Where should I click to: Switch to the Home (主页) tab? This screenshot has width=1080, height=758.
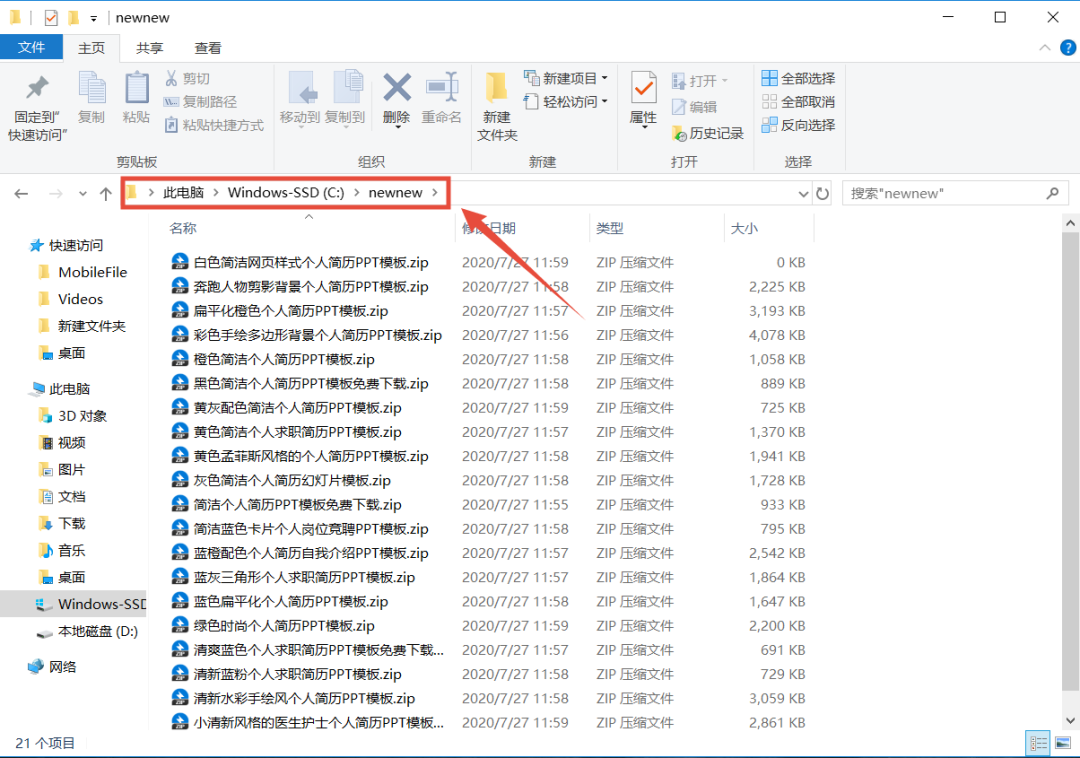coord(92,48)
